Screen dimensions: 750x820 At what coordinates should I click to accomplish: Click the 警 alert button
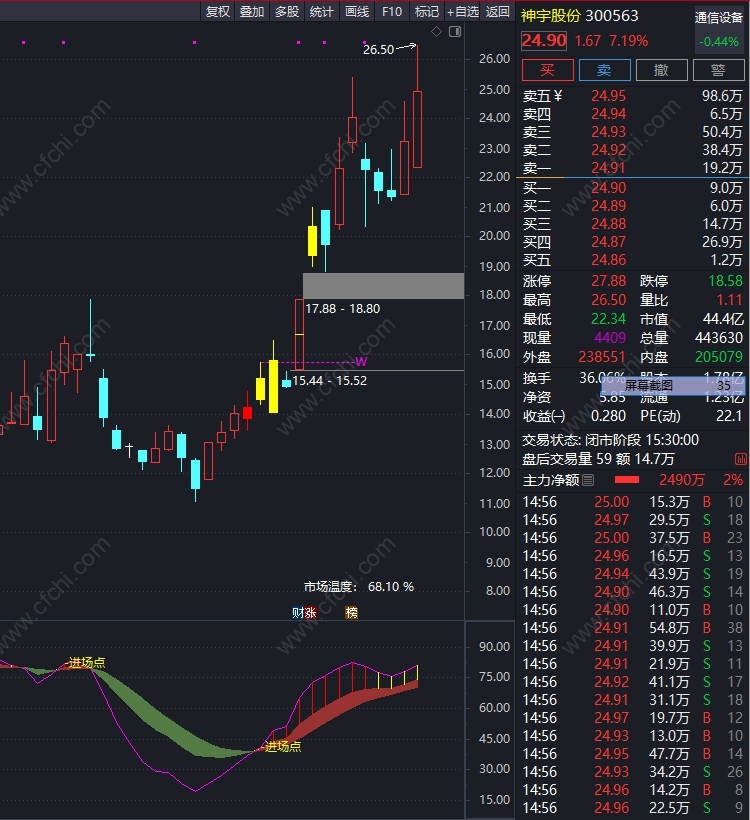click(x=719, y=70)
